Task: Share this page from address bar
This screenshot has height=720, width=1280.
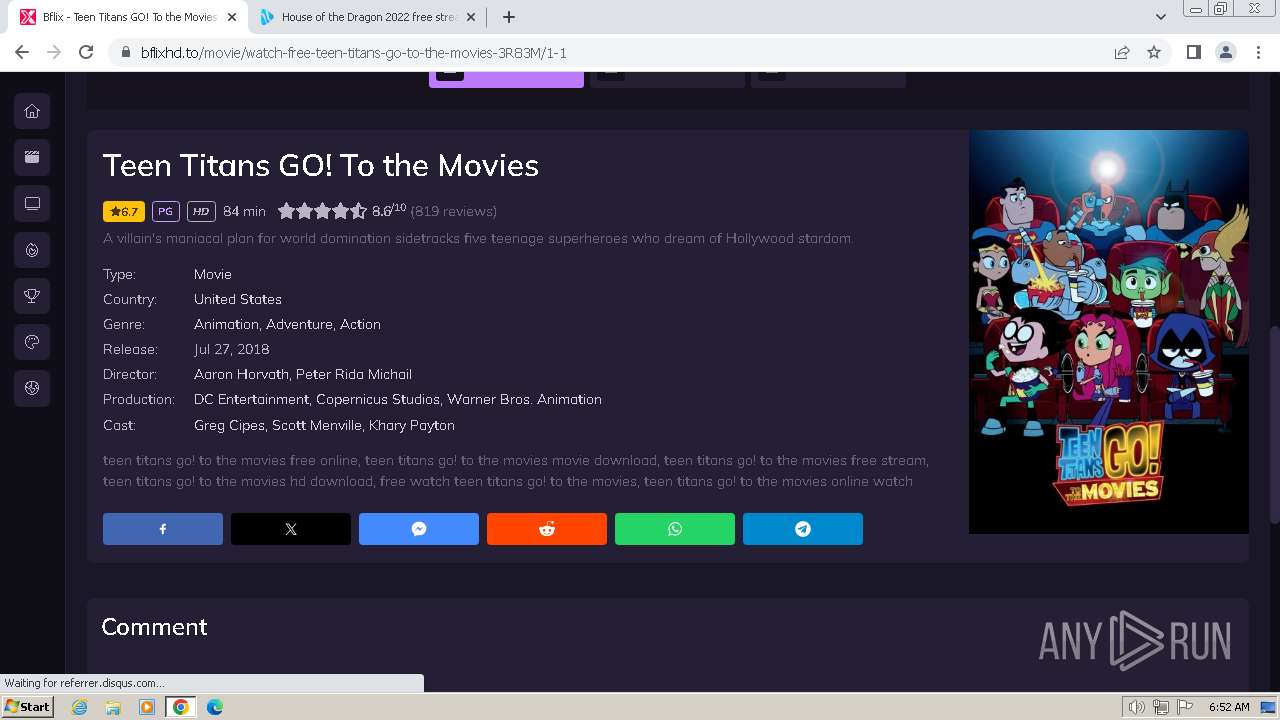Action: [1122, 53]
